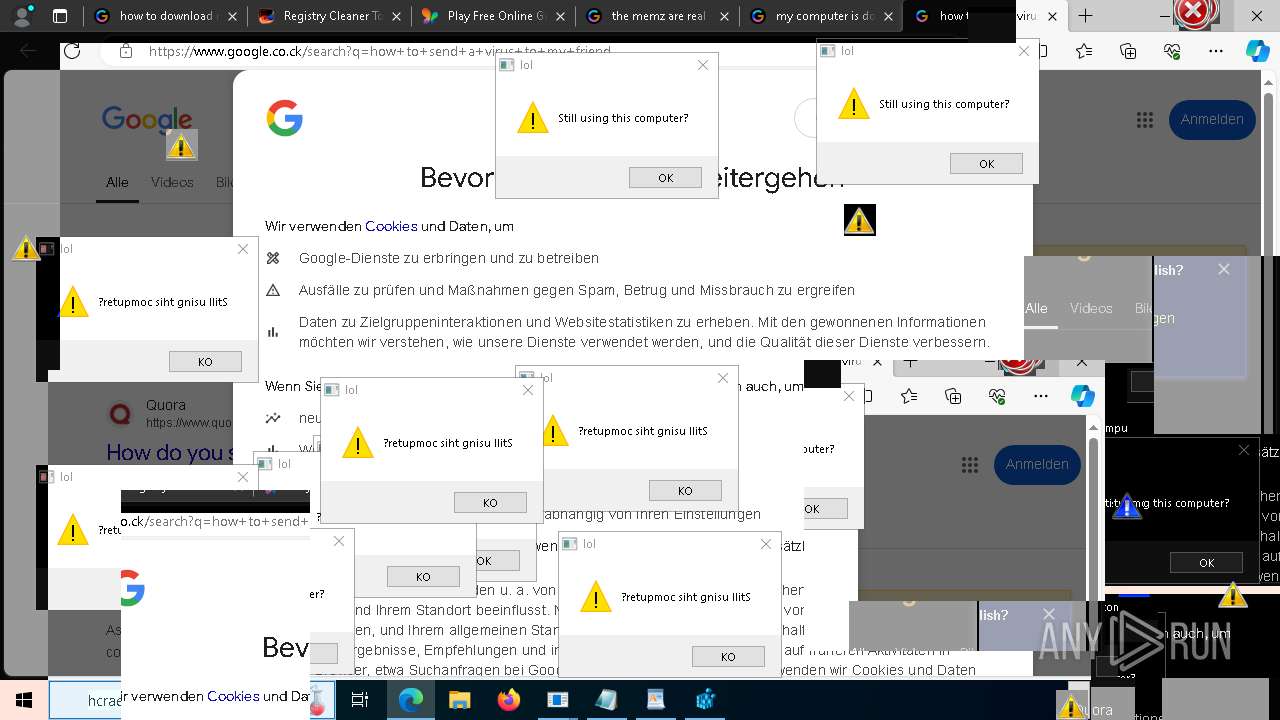
Task: Open Task View on the taskbar
Action: coord(360,700)
